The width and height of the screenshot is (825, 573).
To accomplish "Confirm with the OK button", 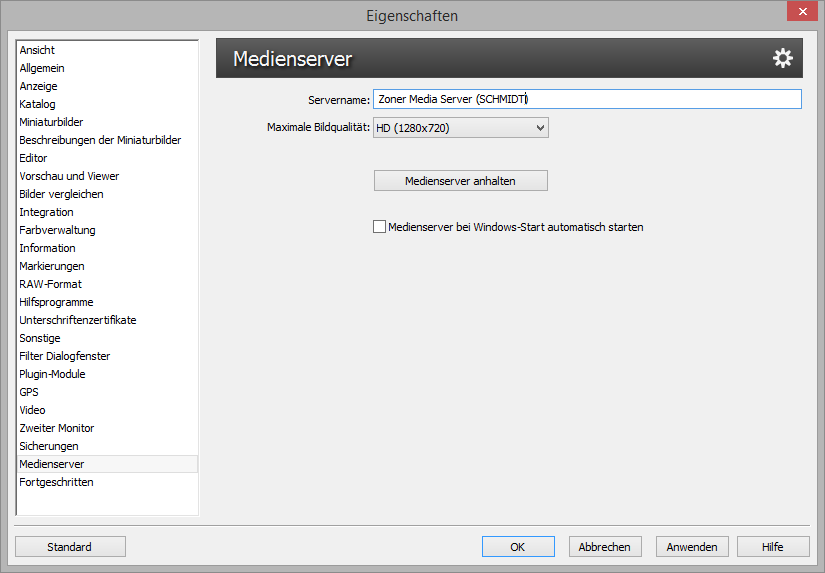I will [517, 547].
